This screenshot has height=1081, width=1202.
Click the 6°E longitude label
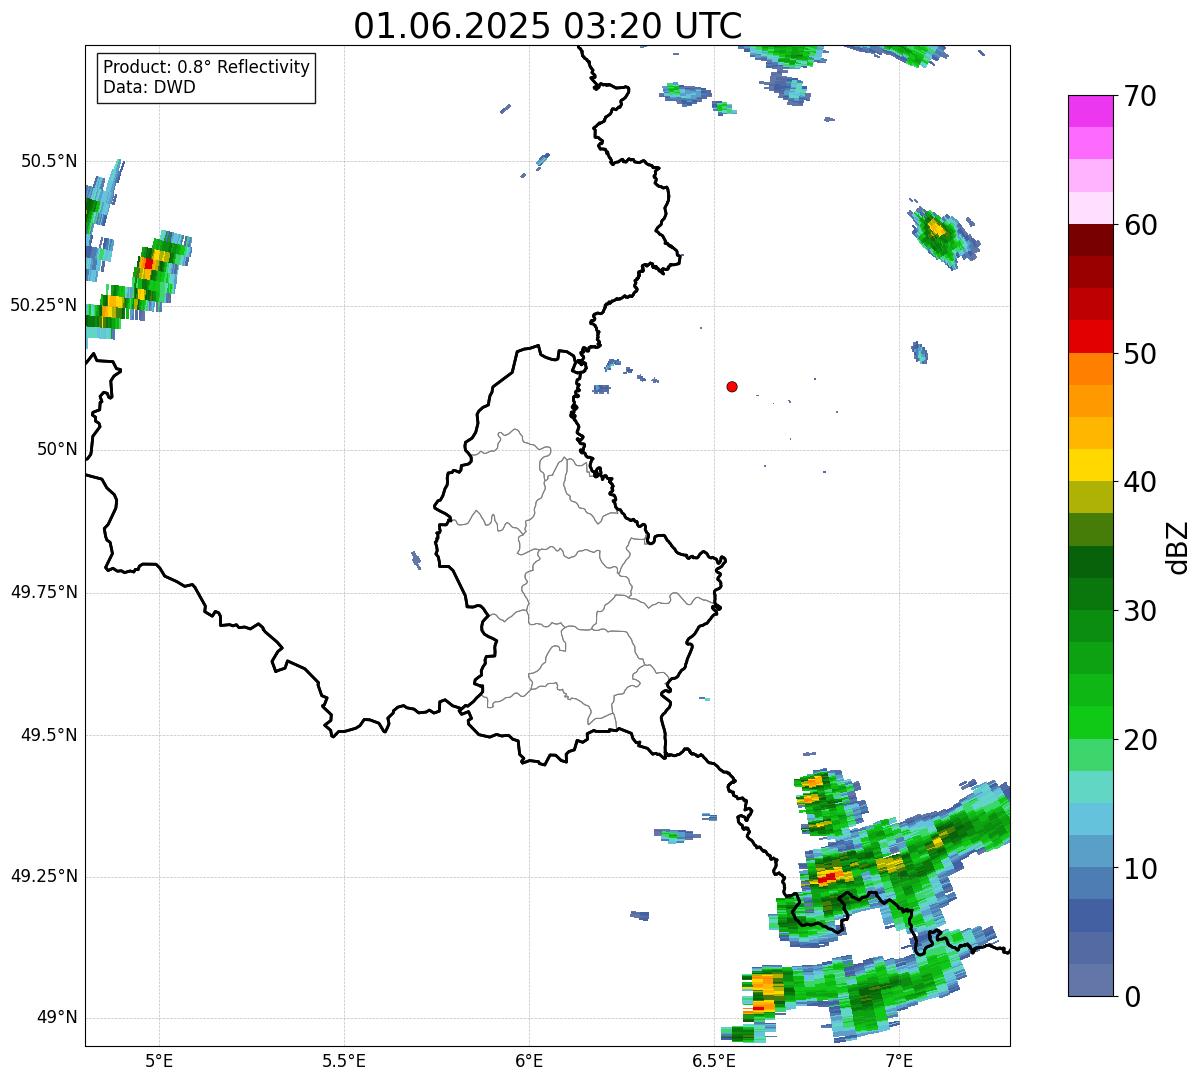coord(529,1060)
